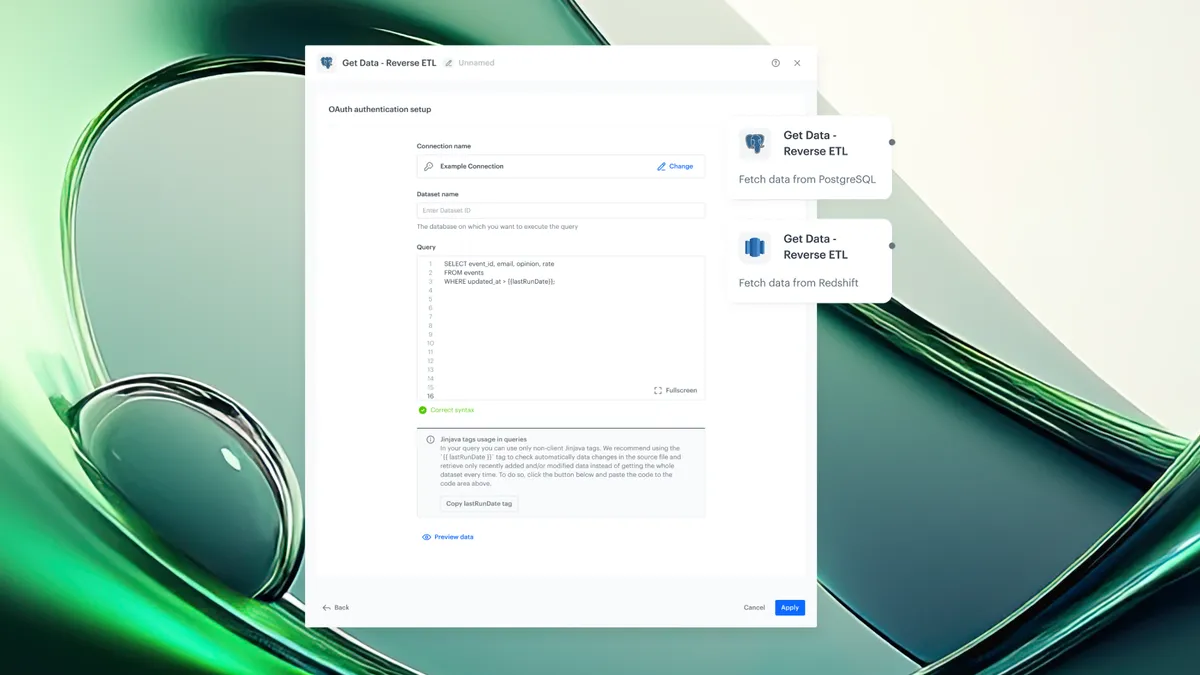Screen dimensions: 1200x675
Task: Apply the Reverse ETL settings
Action: (x=789, y=608)
